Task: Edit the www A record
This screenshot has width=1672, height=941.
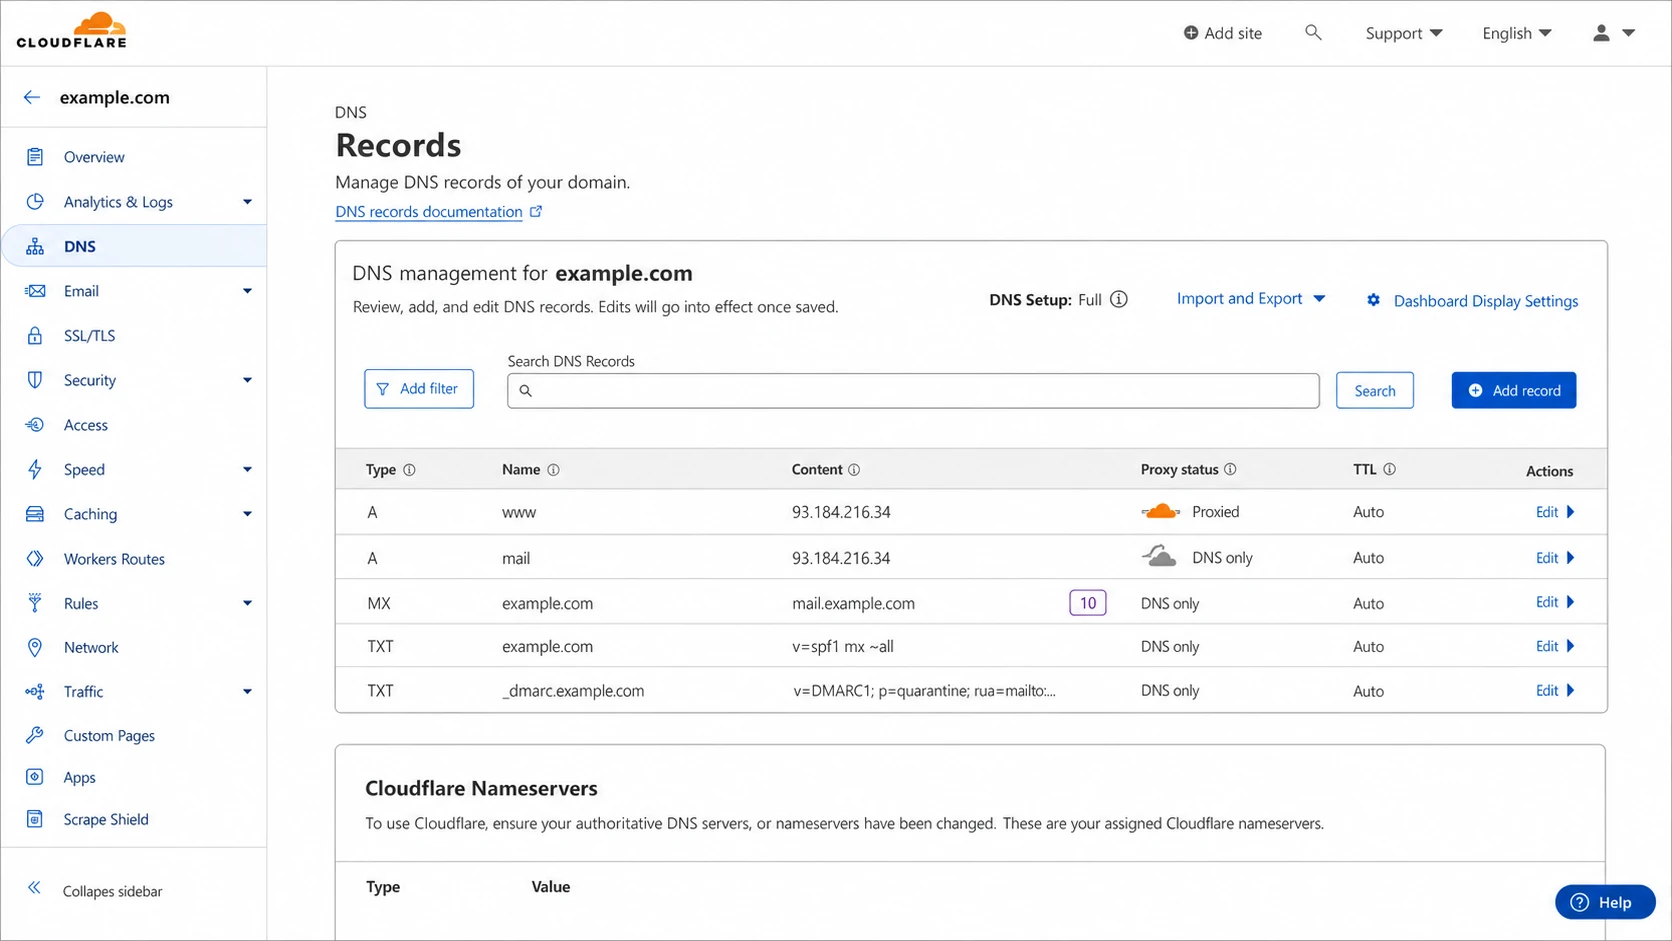Action: [x=1555, y=512]
